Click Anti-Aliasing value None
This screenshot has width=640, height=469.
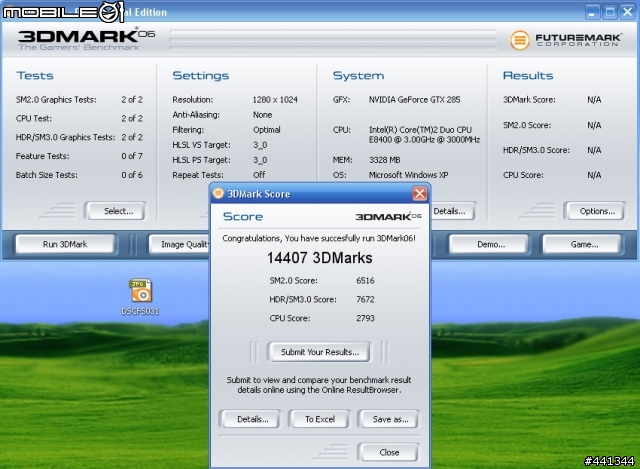[262, 115]
